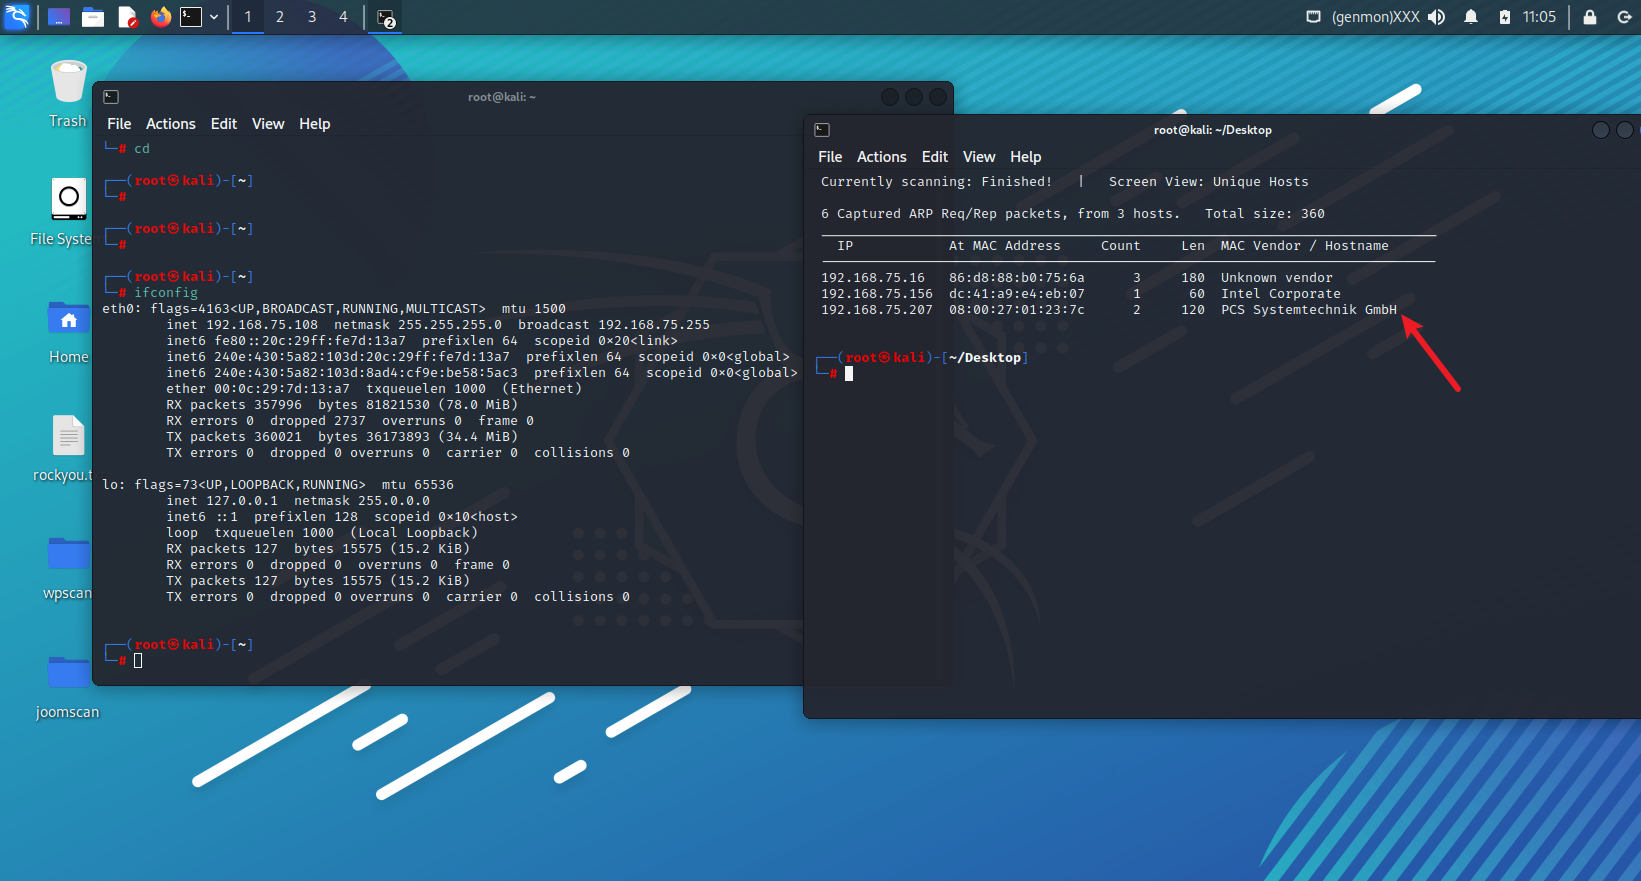This screenshot has width=1641, height=881.
Task: Open the Kali applications menu
Action: [17, 17]
